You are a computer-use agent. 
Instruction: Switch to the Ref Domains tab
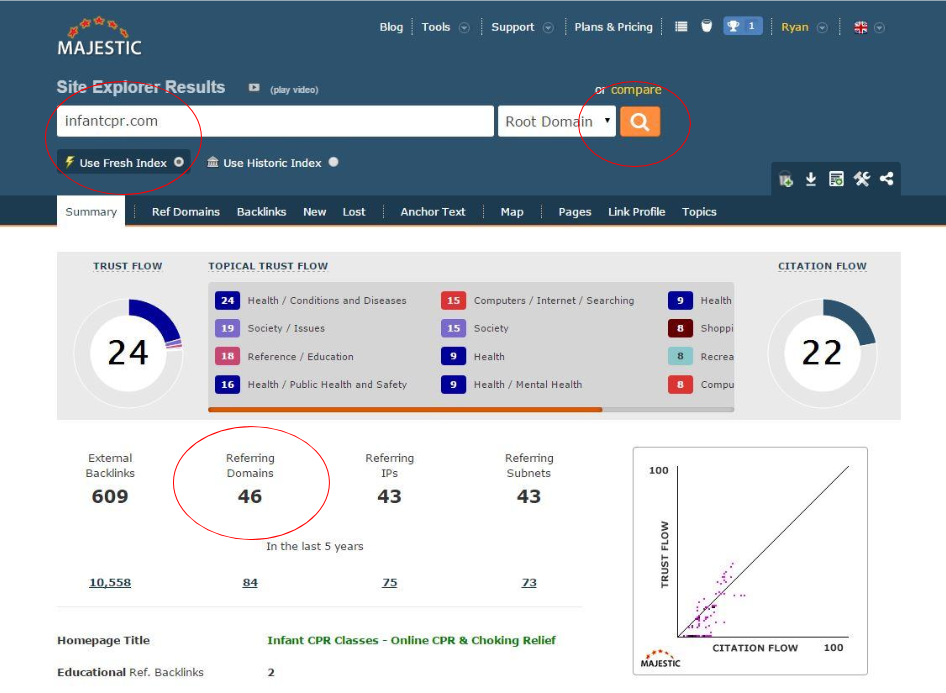click(186, 212)
